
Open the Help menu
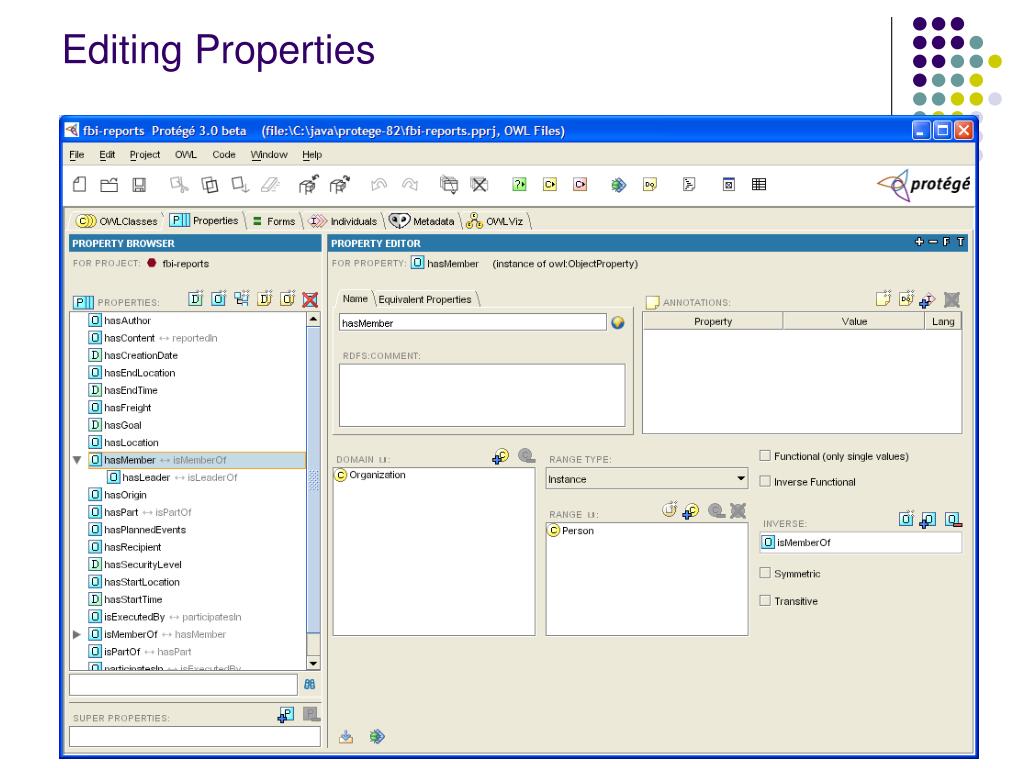pyautogui.click(x=312, y=155)
